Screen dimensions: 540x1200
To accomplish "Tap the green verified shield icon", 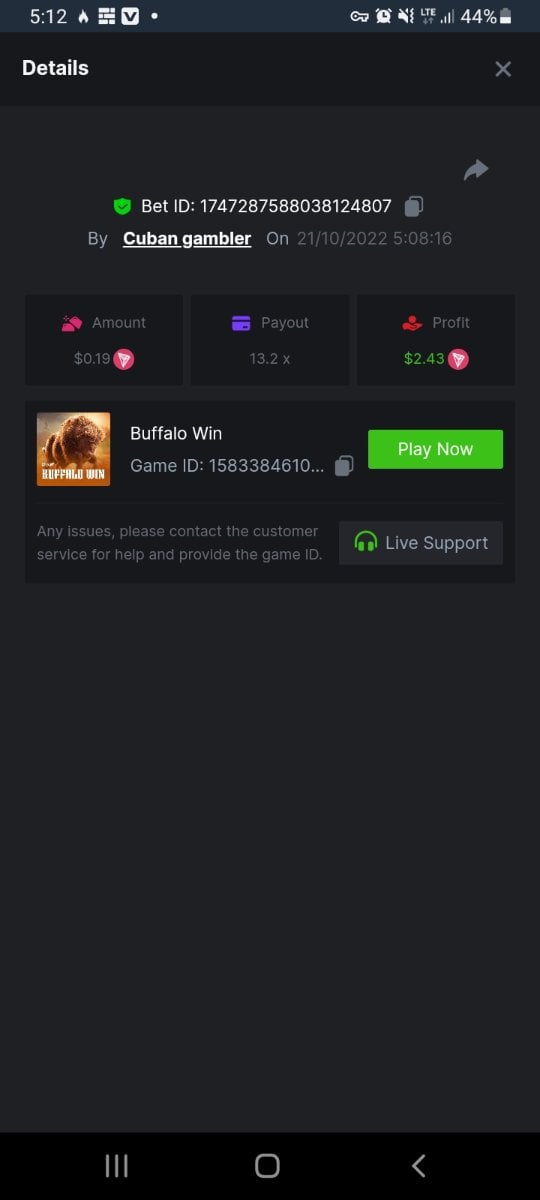I will pos(122,206).
